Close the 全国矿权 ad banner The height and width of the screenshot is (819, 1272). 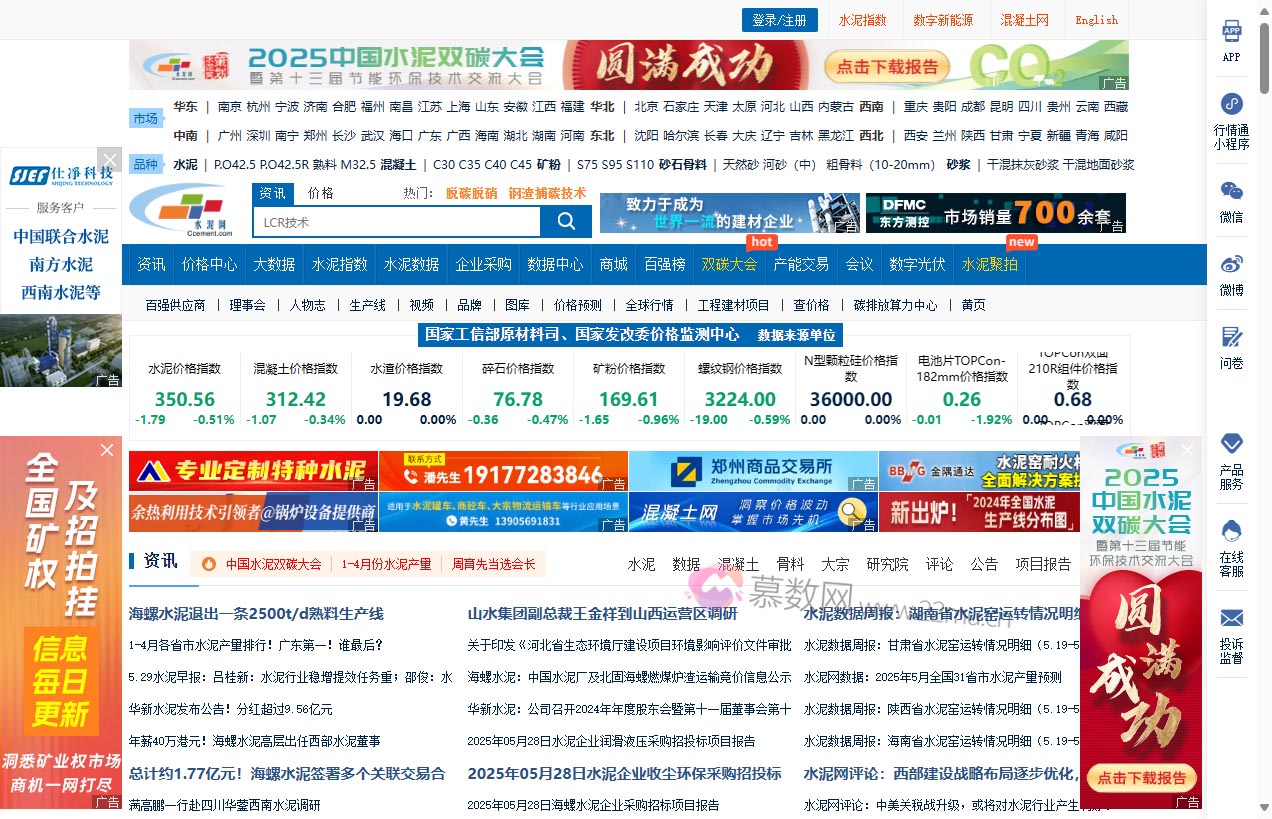tap(106, 450)
